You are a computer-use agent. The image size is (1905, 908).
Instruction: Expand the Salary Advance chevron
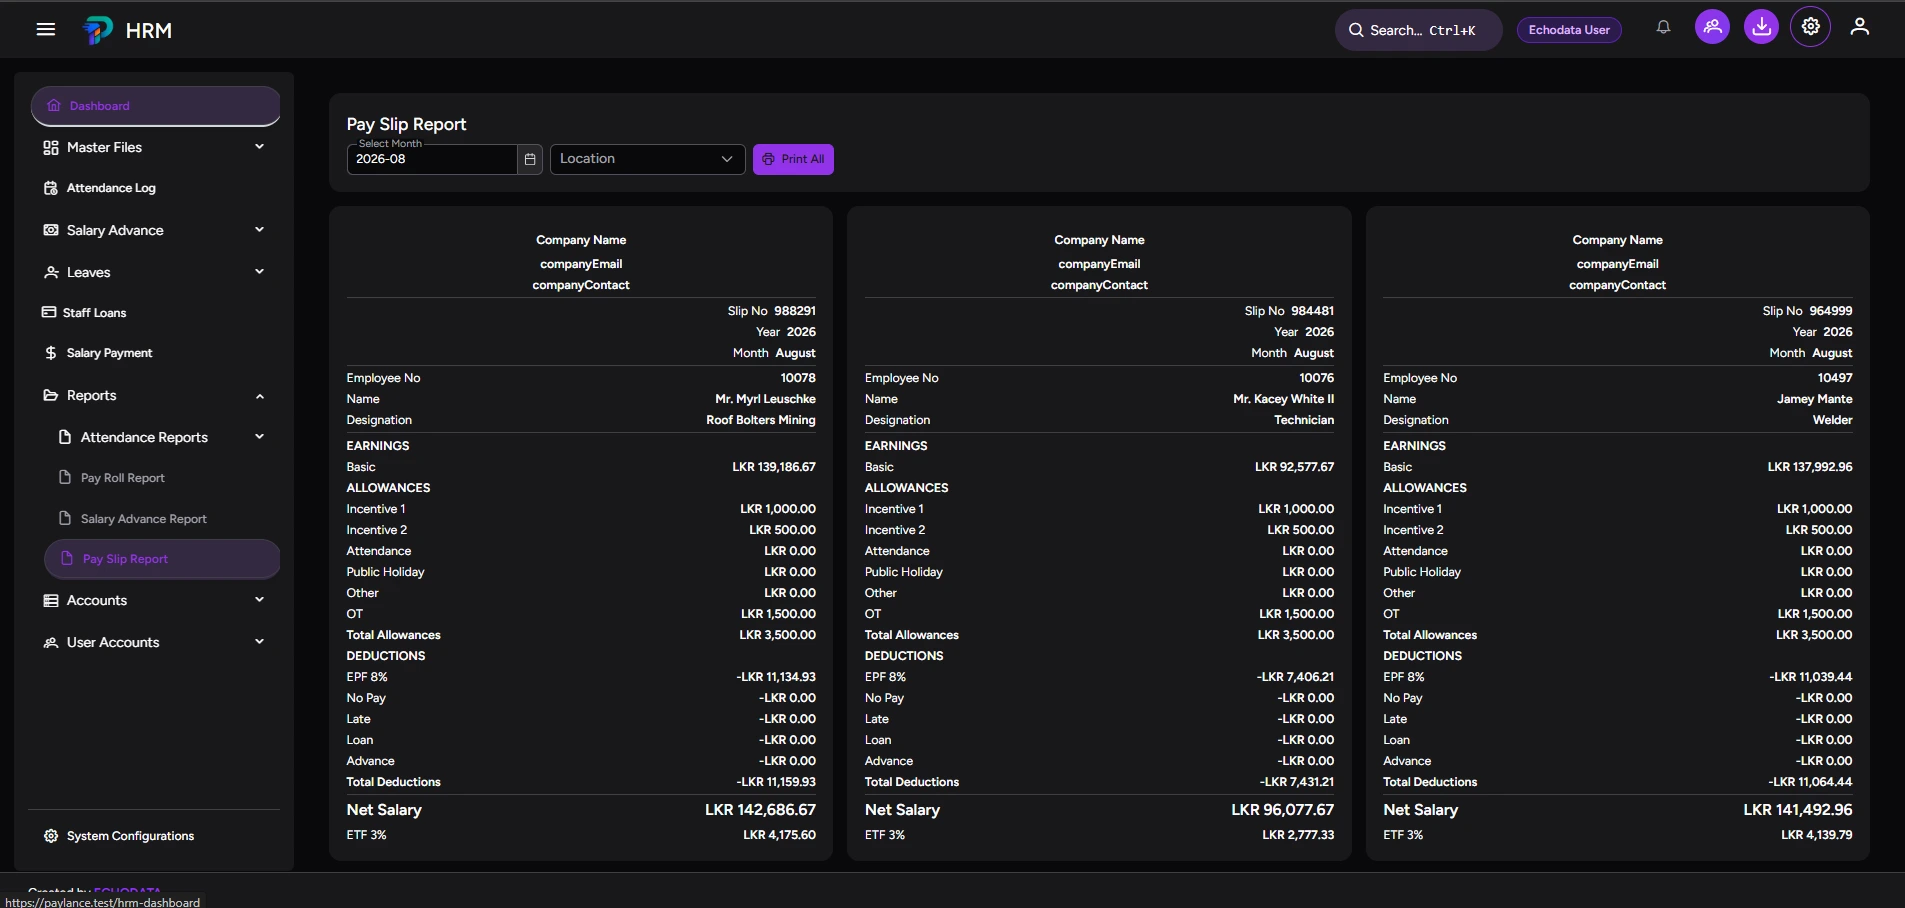pyautogui.click(x=260, y=230)
